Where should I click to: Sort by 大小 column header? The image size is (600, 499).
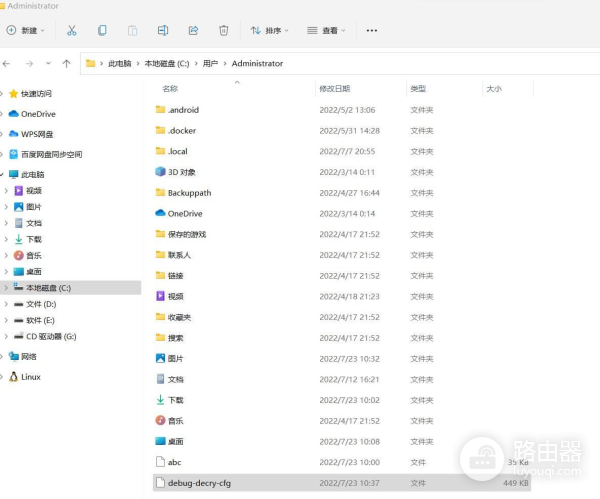point(494,89)
